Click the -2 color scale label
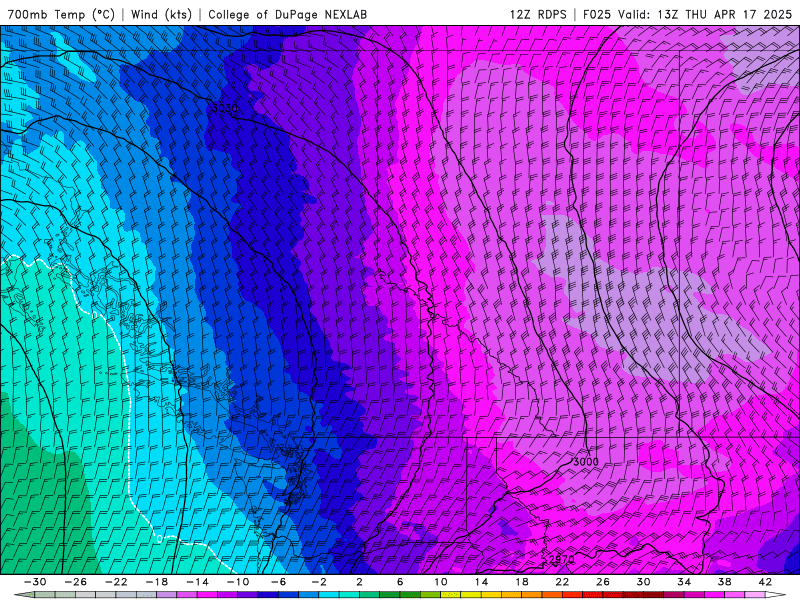The width and height of the screenshot is (800, 600). tap(319, 582)
